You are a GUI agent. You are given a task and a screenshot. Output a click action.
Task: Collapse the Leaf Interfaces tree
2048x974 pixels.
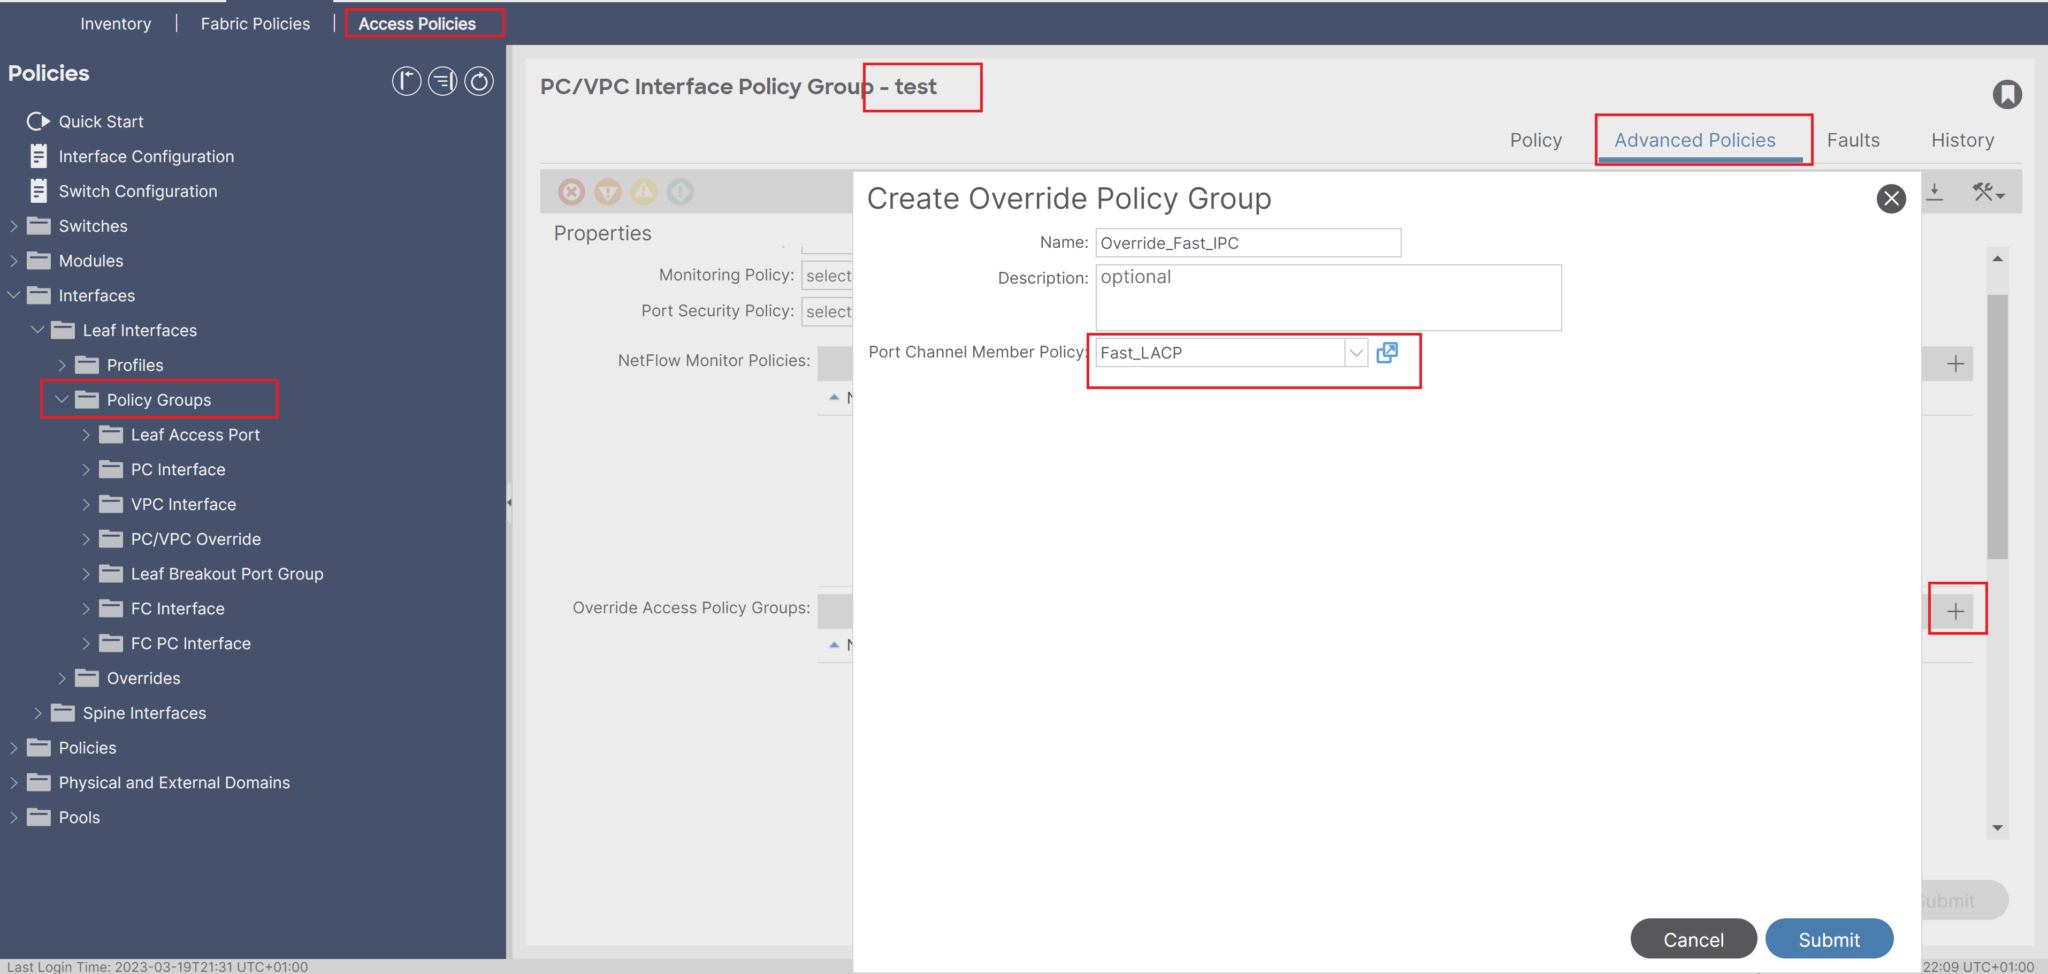coord(38,330)
